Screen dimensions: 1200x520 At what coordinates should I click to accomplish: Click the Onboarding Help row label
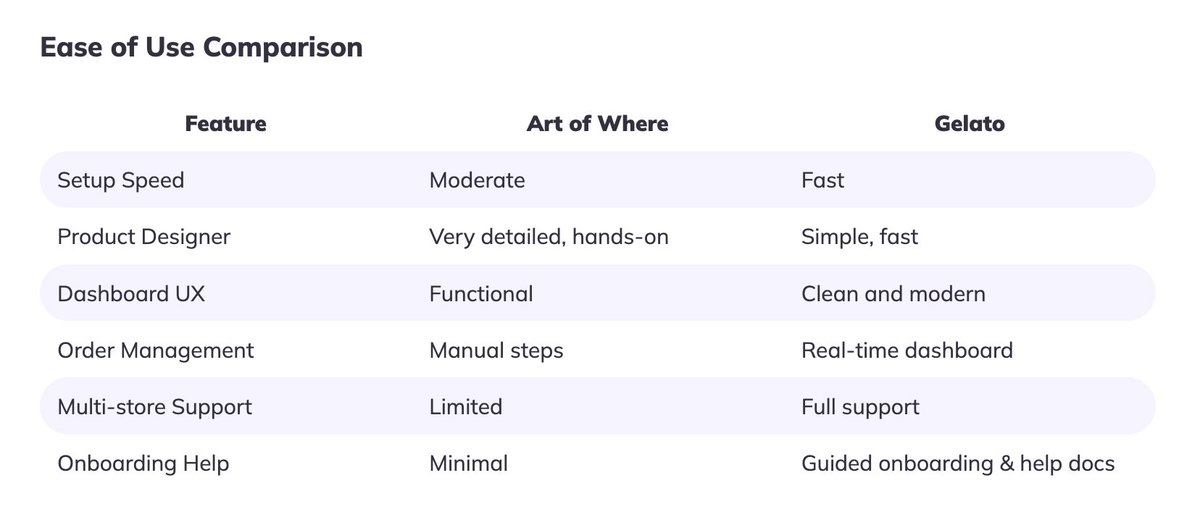[x=143, y=464]
